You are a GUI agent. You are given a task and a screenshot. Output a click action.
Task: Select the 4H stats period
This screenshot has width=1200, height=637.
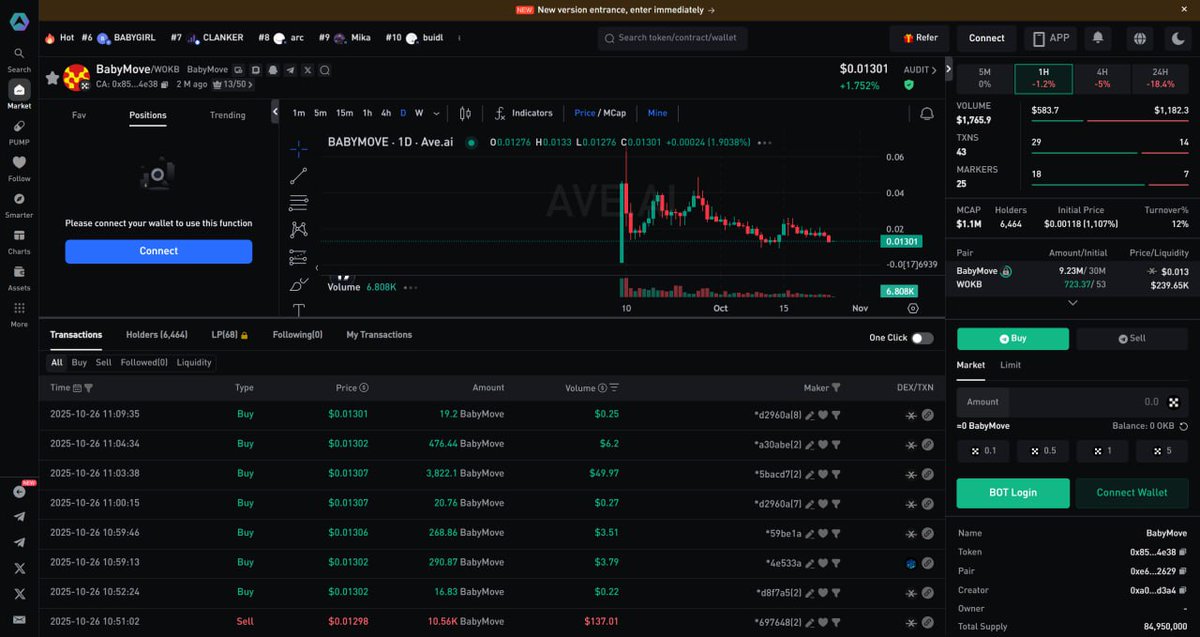coord(1102,78)
